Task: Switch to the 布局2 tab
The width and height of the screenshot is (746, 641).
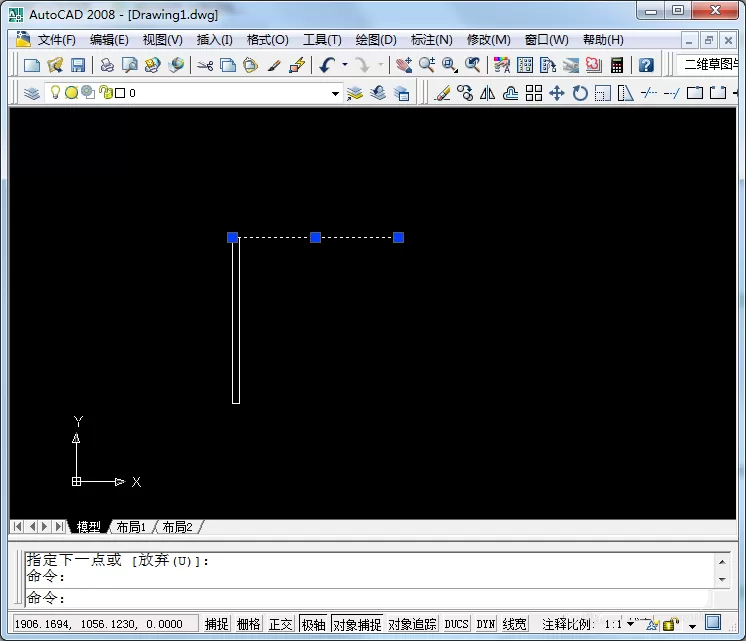Action: click(177, 527)
